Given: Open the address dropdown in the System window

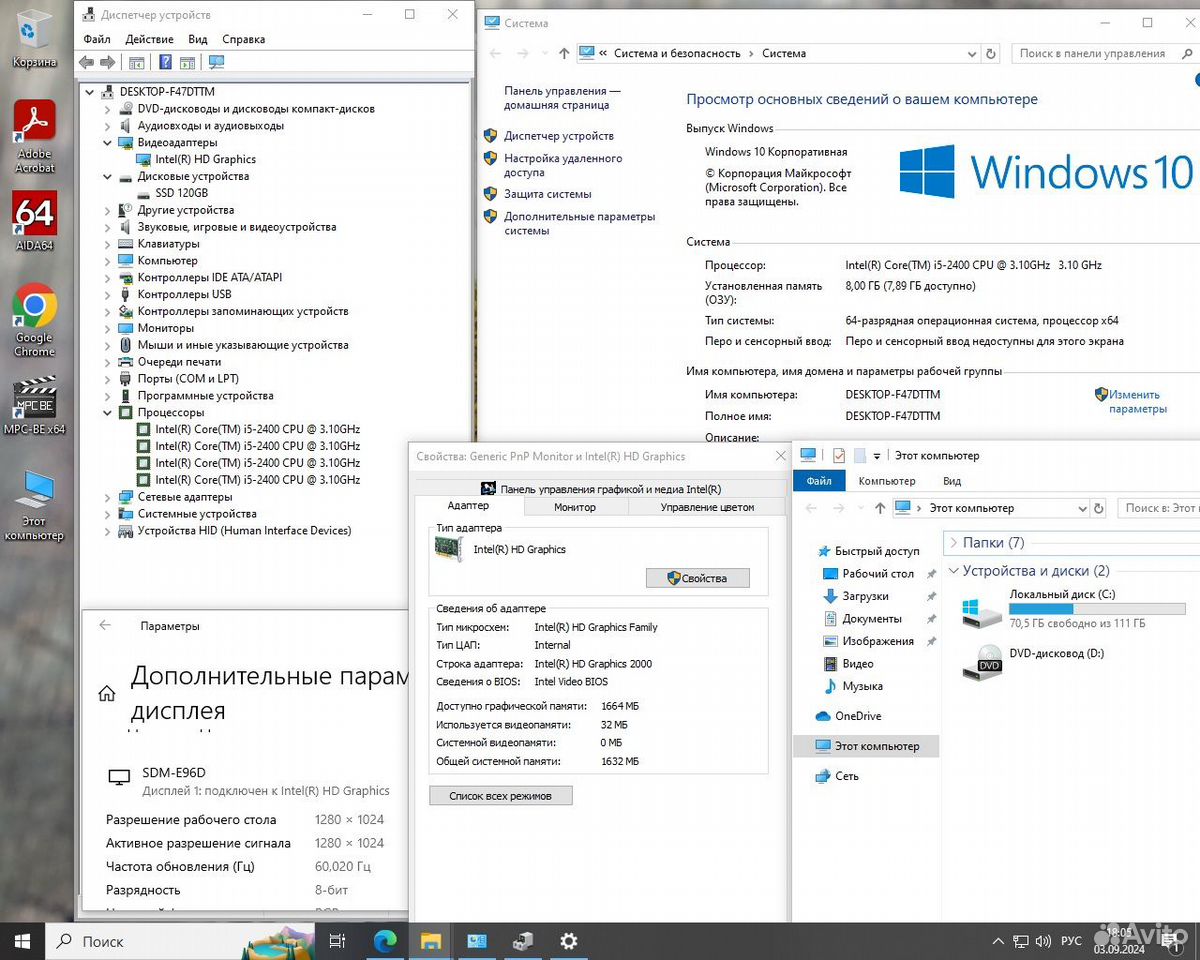Looking at the screenshot, I should click(970, 53).
